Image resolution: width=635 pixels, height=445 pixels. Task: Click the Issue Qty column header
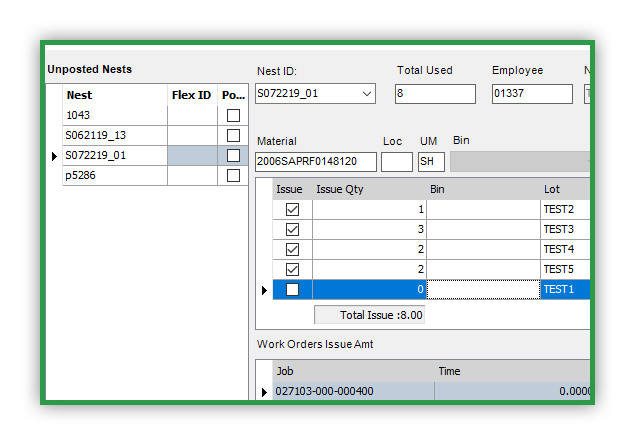point(369,189)
